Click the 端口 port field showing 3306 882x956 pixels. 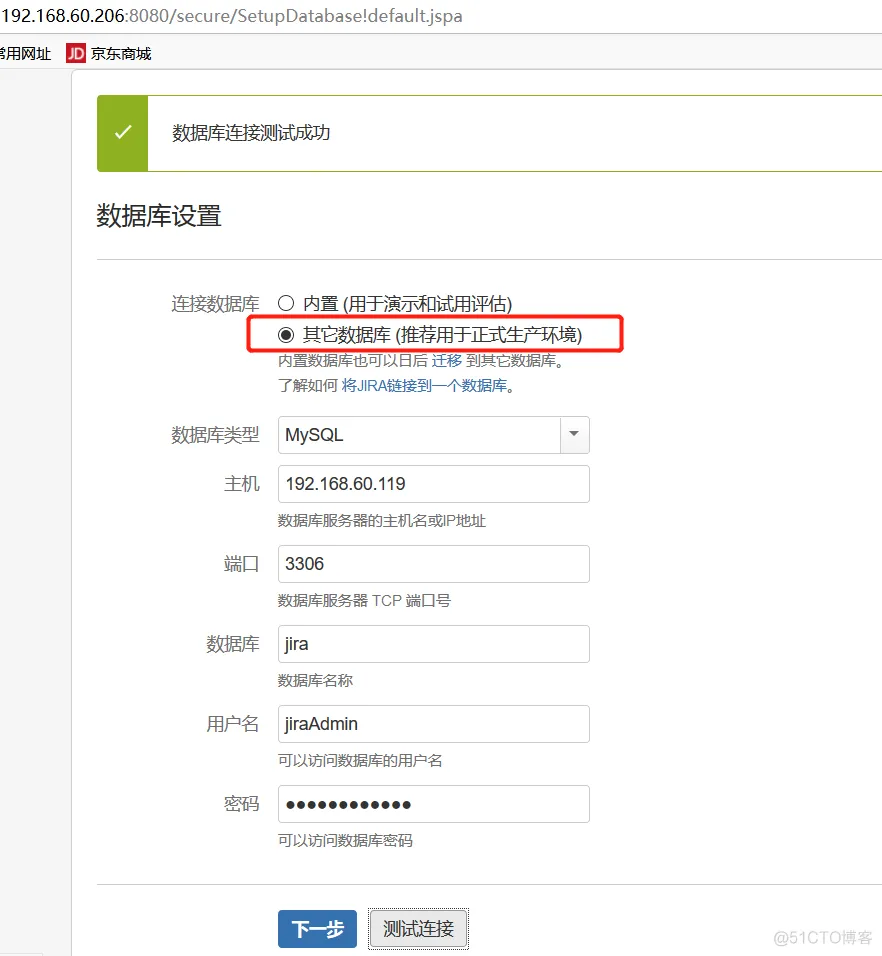point(433,564)
